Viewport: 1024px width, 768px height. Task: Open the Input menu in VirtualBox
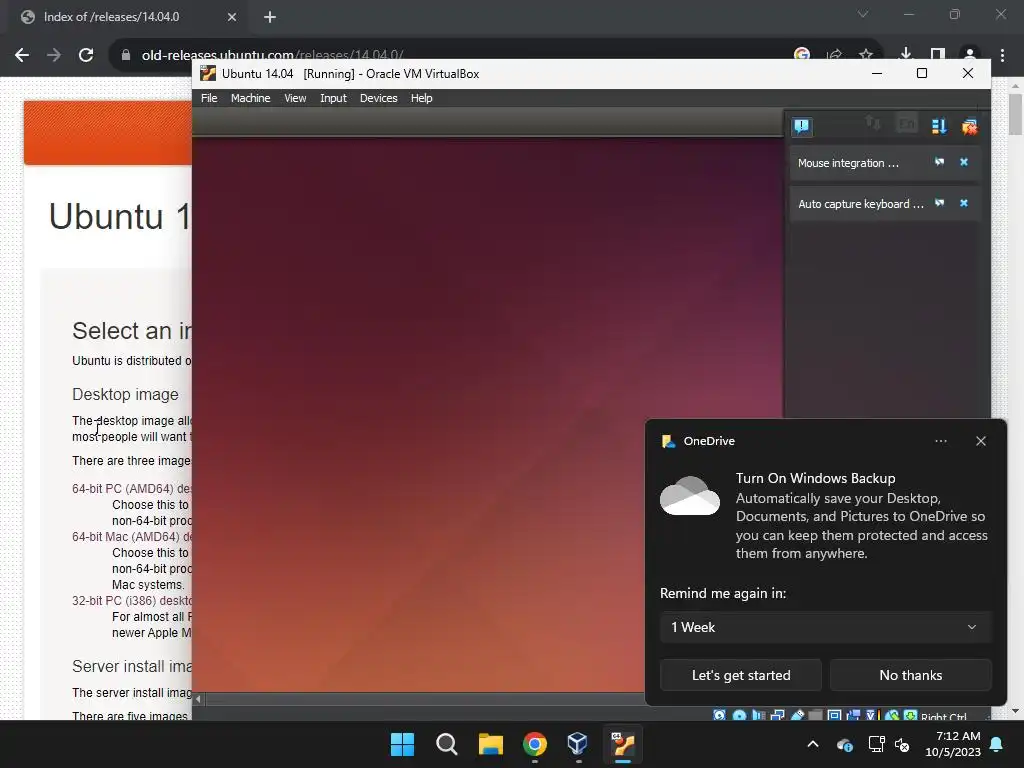(x=333, y=98)
